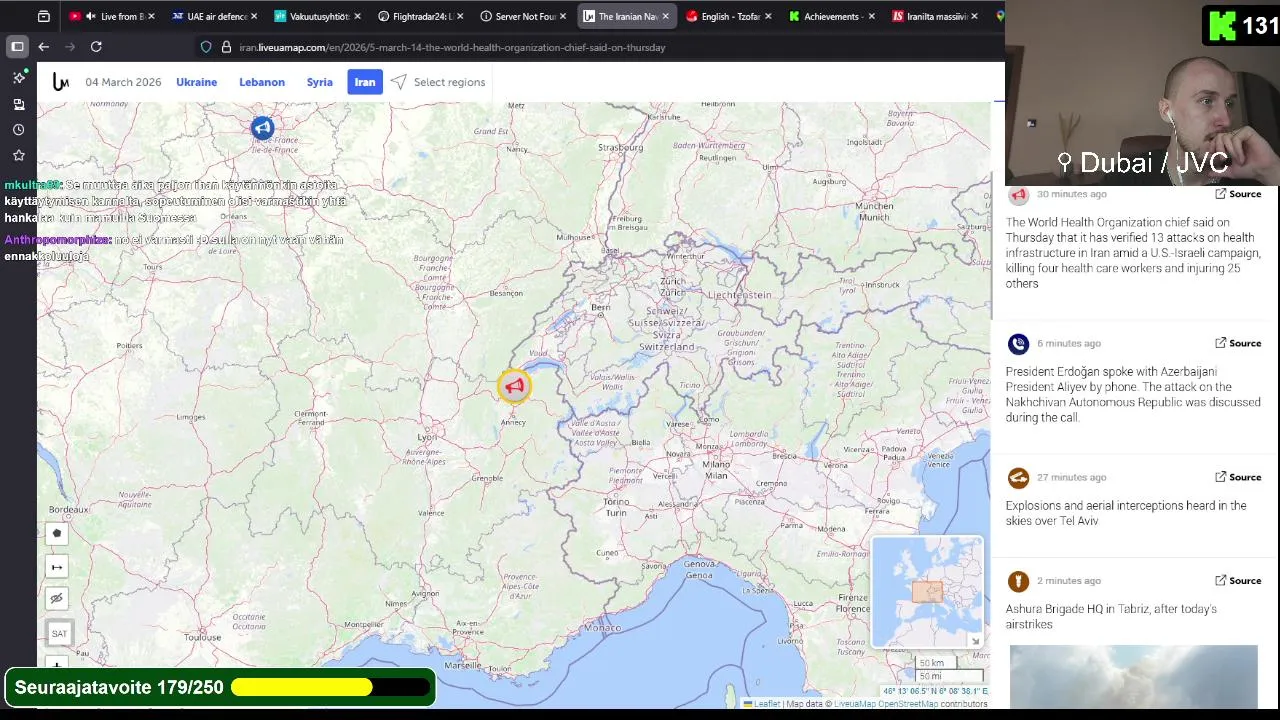
Task: Mute the Live from YouTube tab speaker
Action: 91,16
